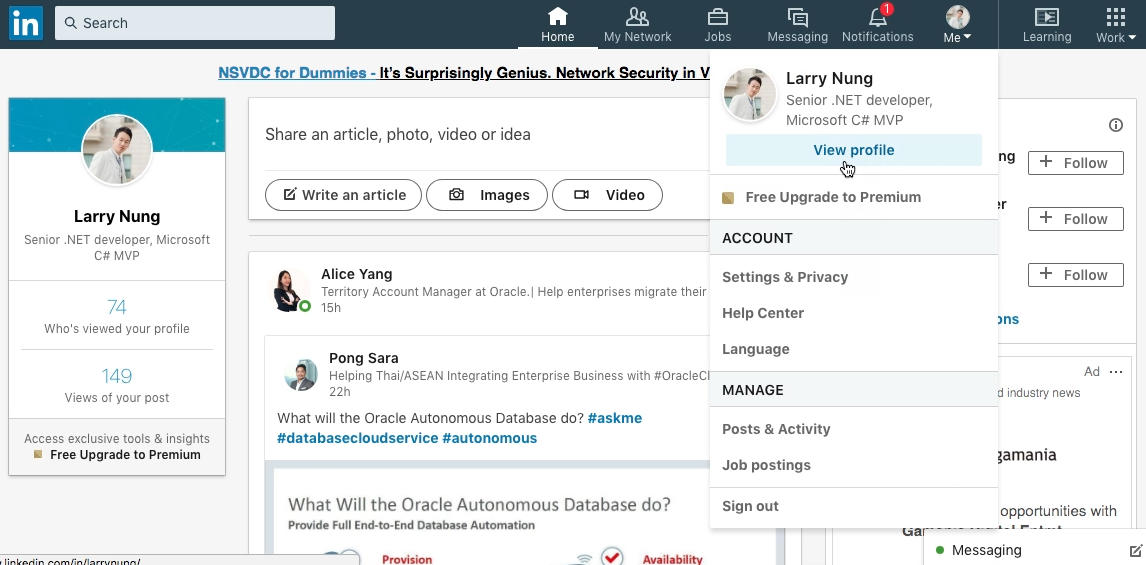This screenshot has height=565, width=1146.
Task: Open the Home tab
Action: click(558, 24)
